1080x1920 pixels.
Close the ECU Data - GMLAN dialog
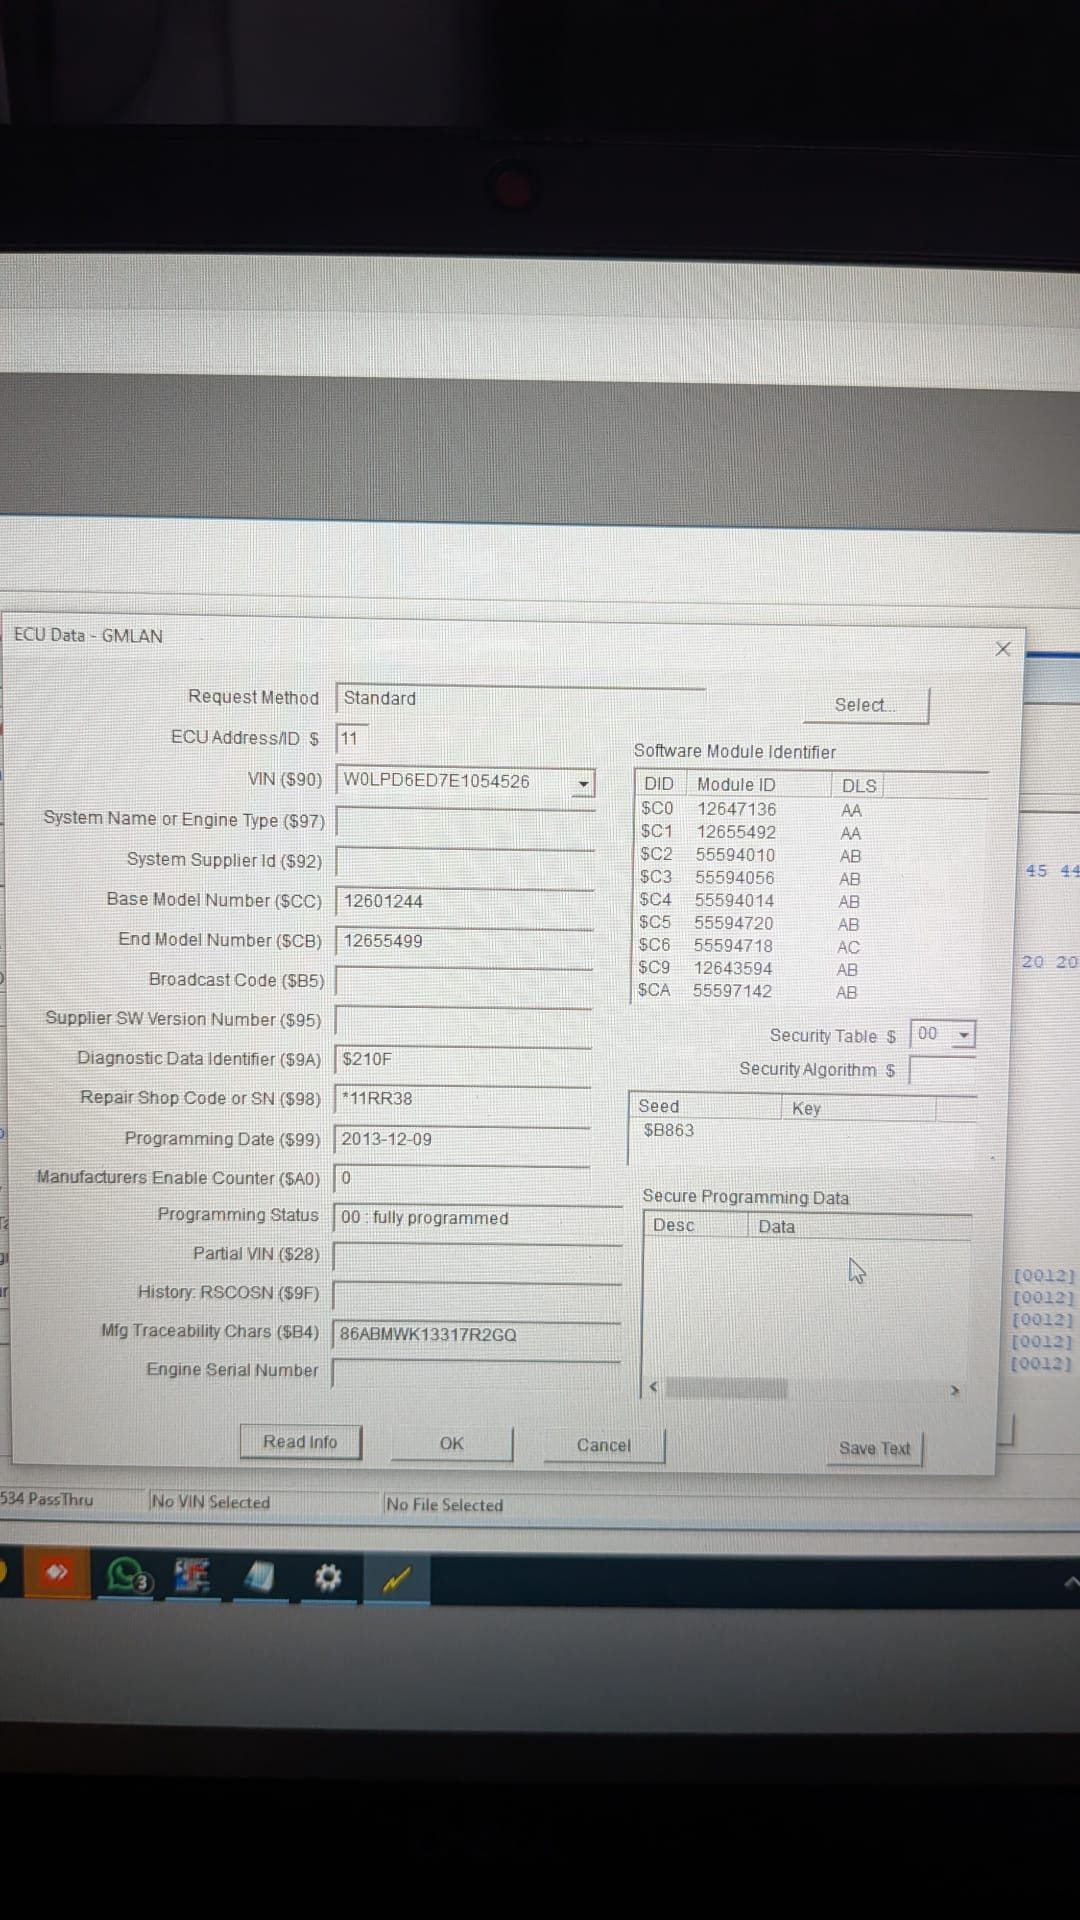(x=1003, y=649)
